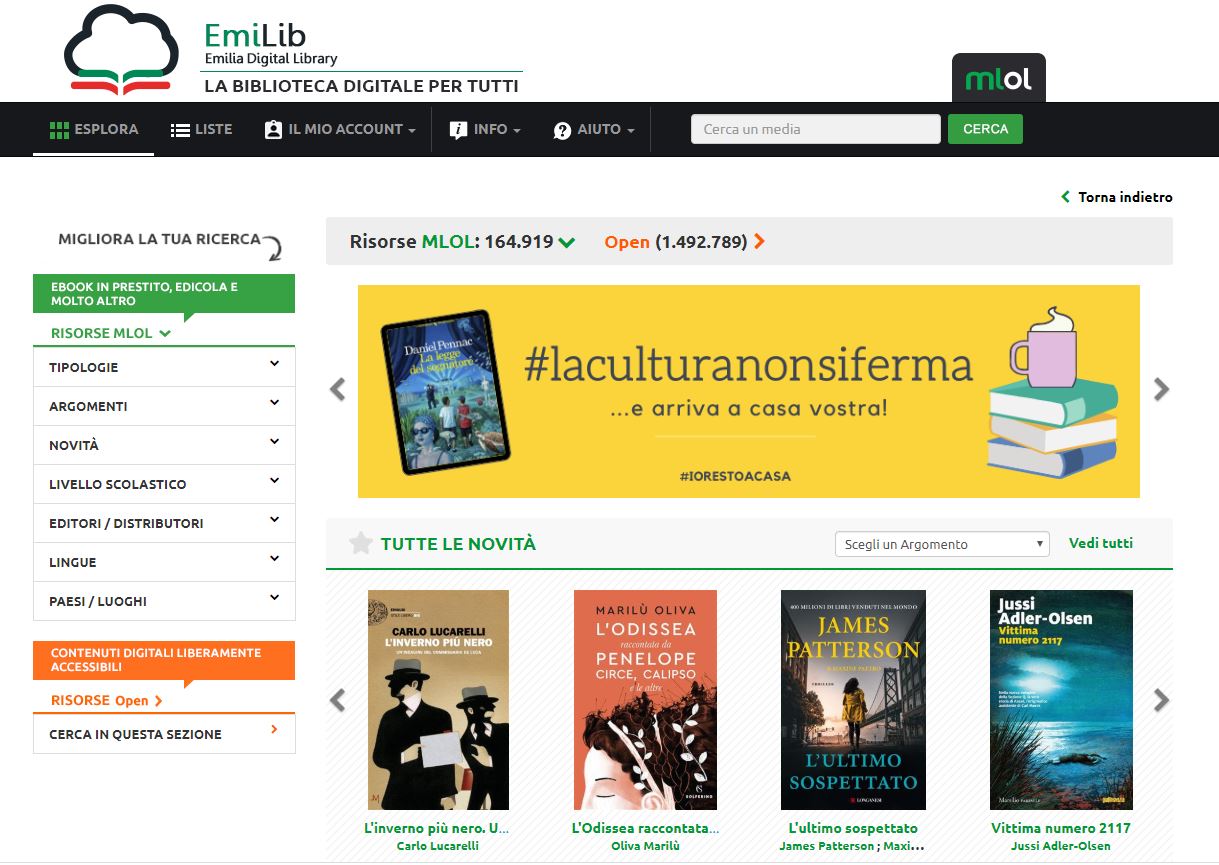Screen dimensions: 1219x865
Task: Click author link Carlo Lucarelli
Action: [x=438, y=846]
